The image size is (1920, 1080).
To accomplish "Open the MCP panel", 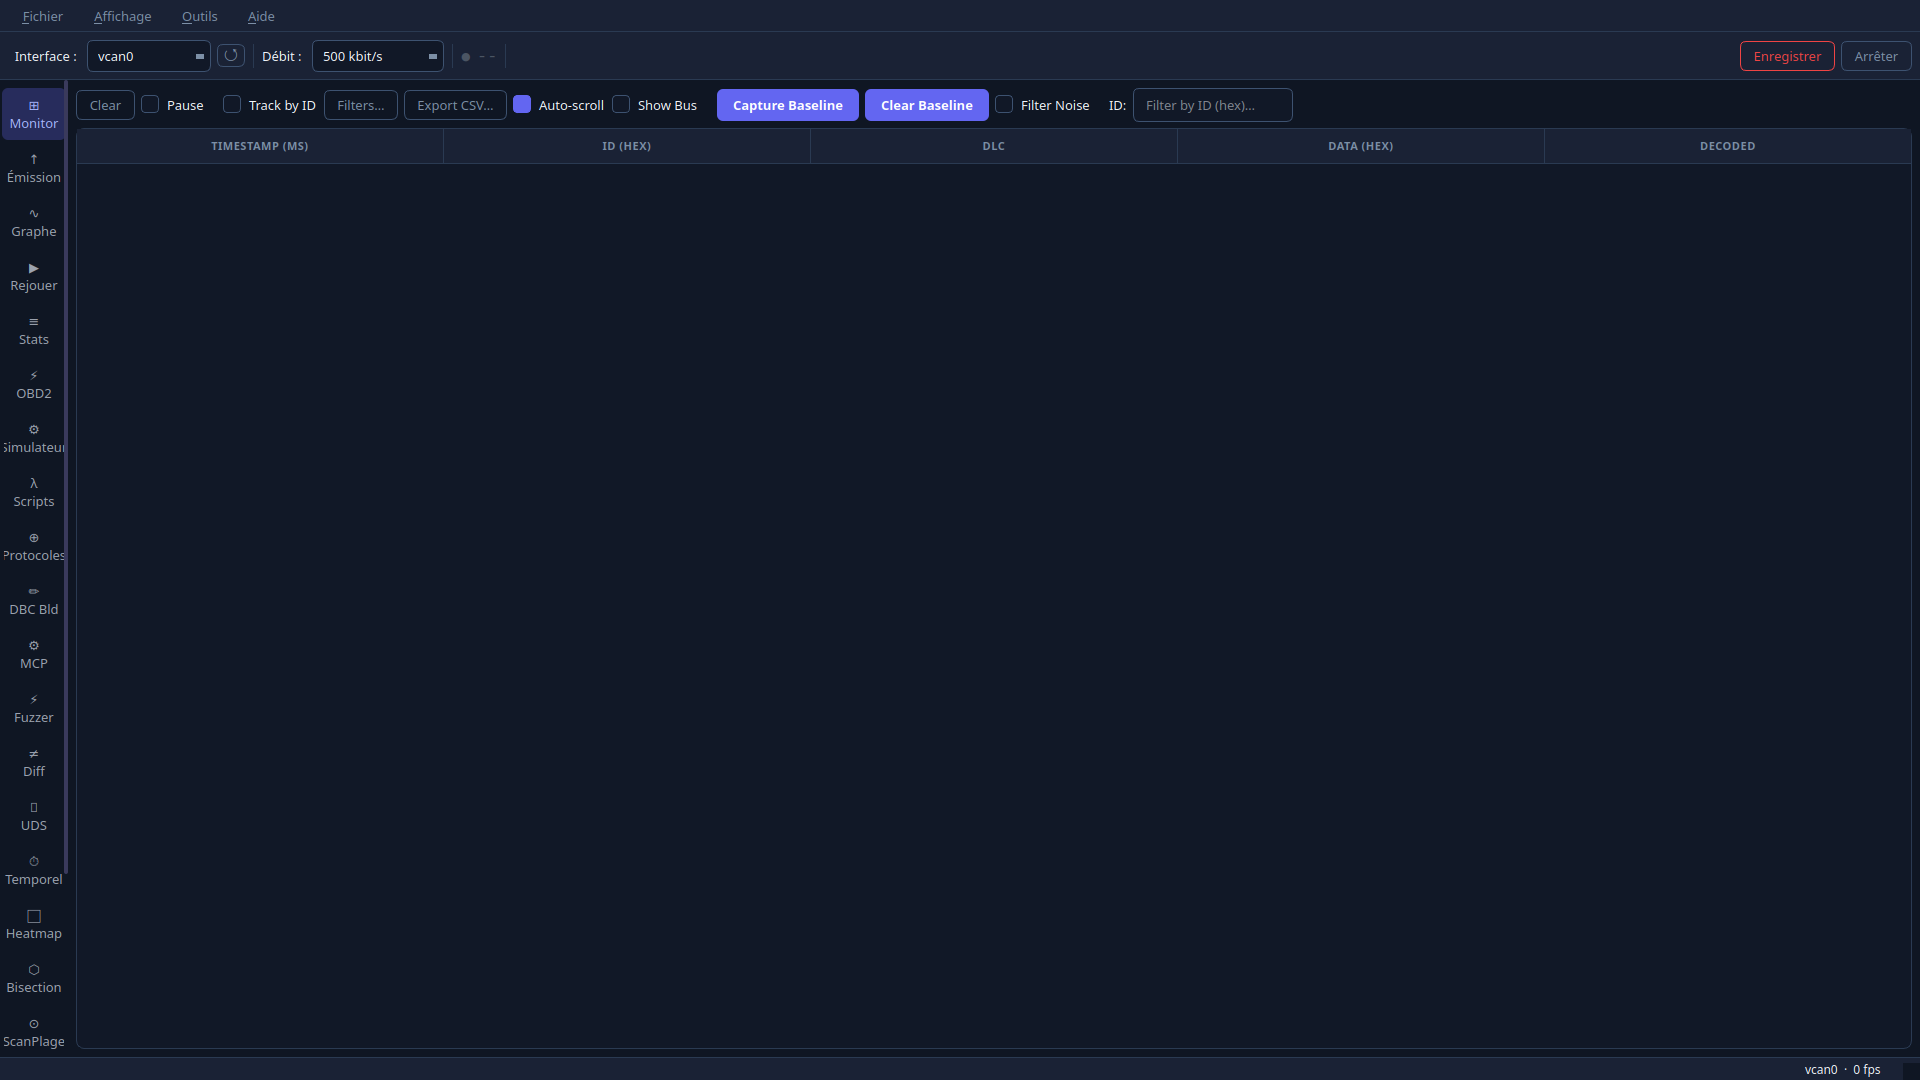I will (33, 654).
